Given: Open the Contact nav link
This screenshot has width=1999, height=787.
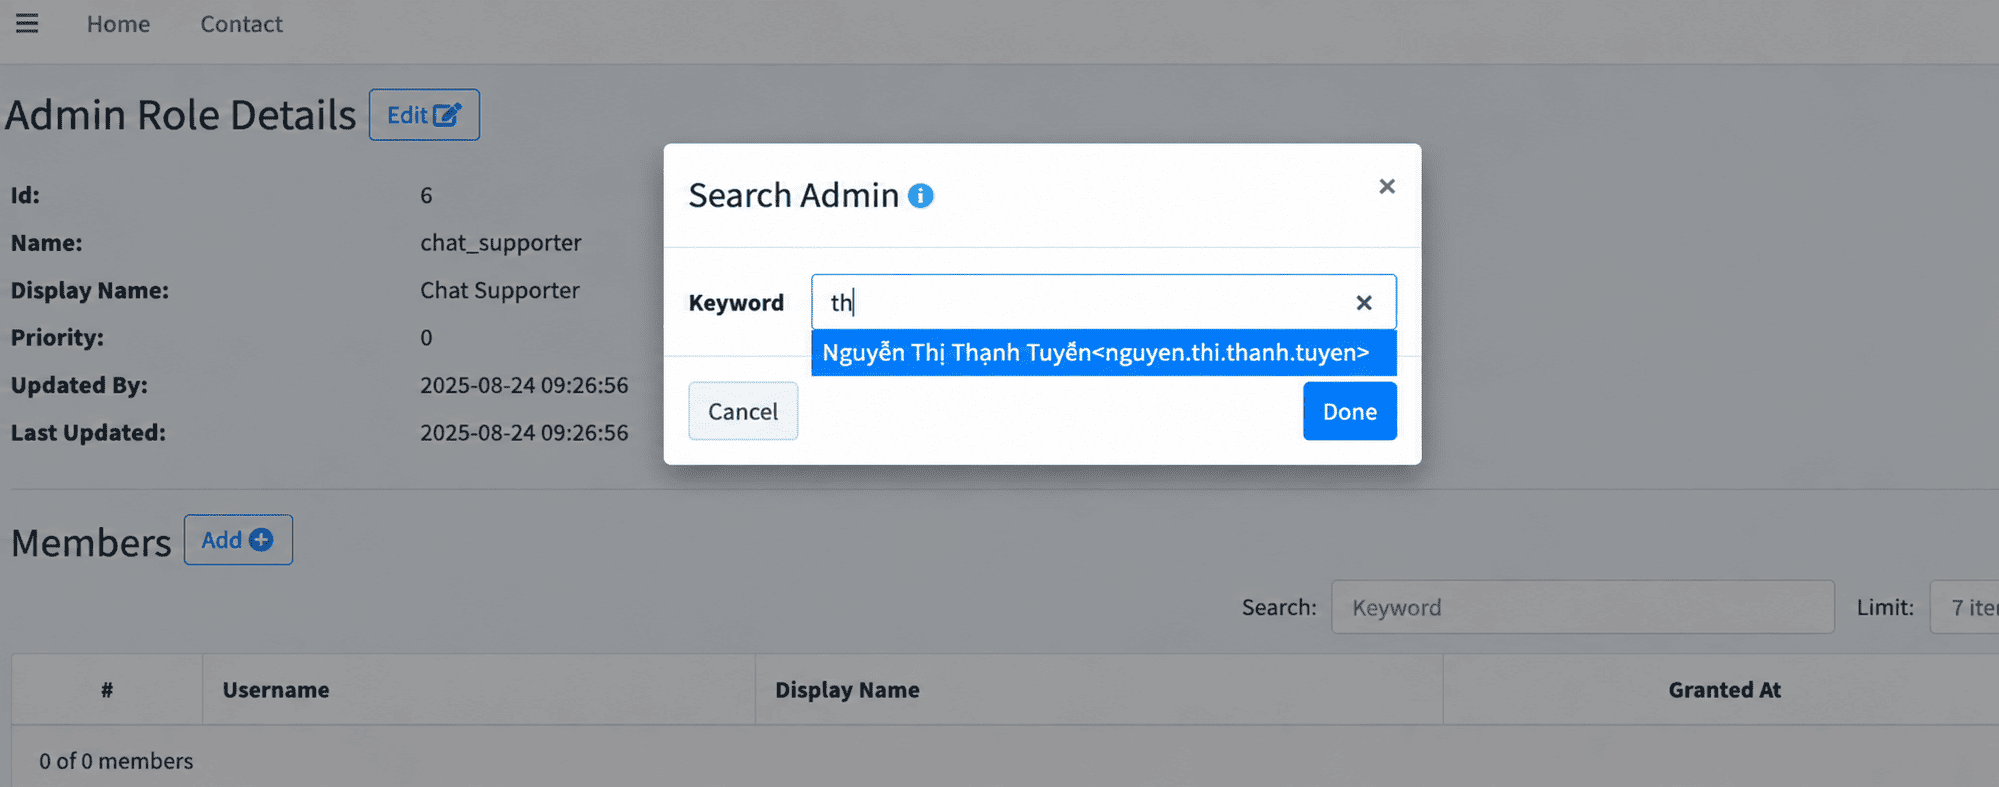Looking at the screenshot, I should [x=241, y=24].
